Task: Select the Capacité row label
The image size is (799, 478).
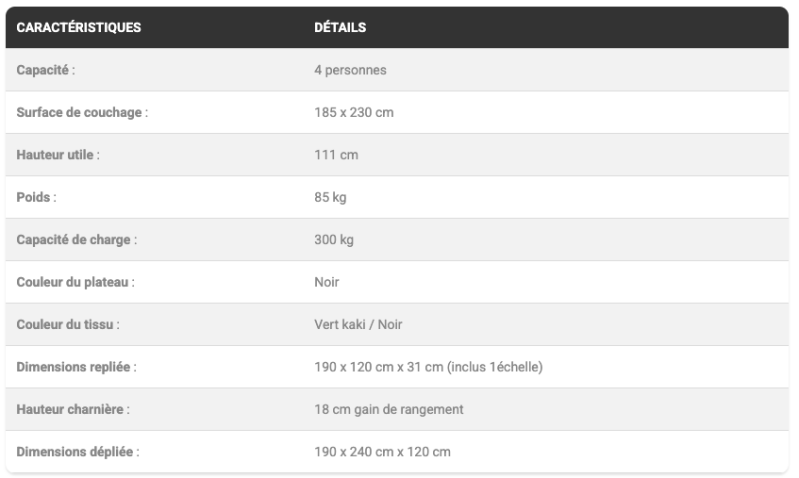Action: pos(46,70)
